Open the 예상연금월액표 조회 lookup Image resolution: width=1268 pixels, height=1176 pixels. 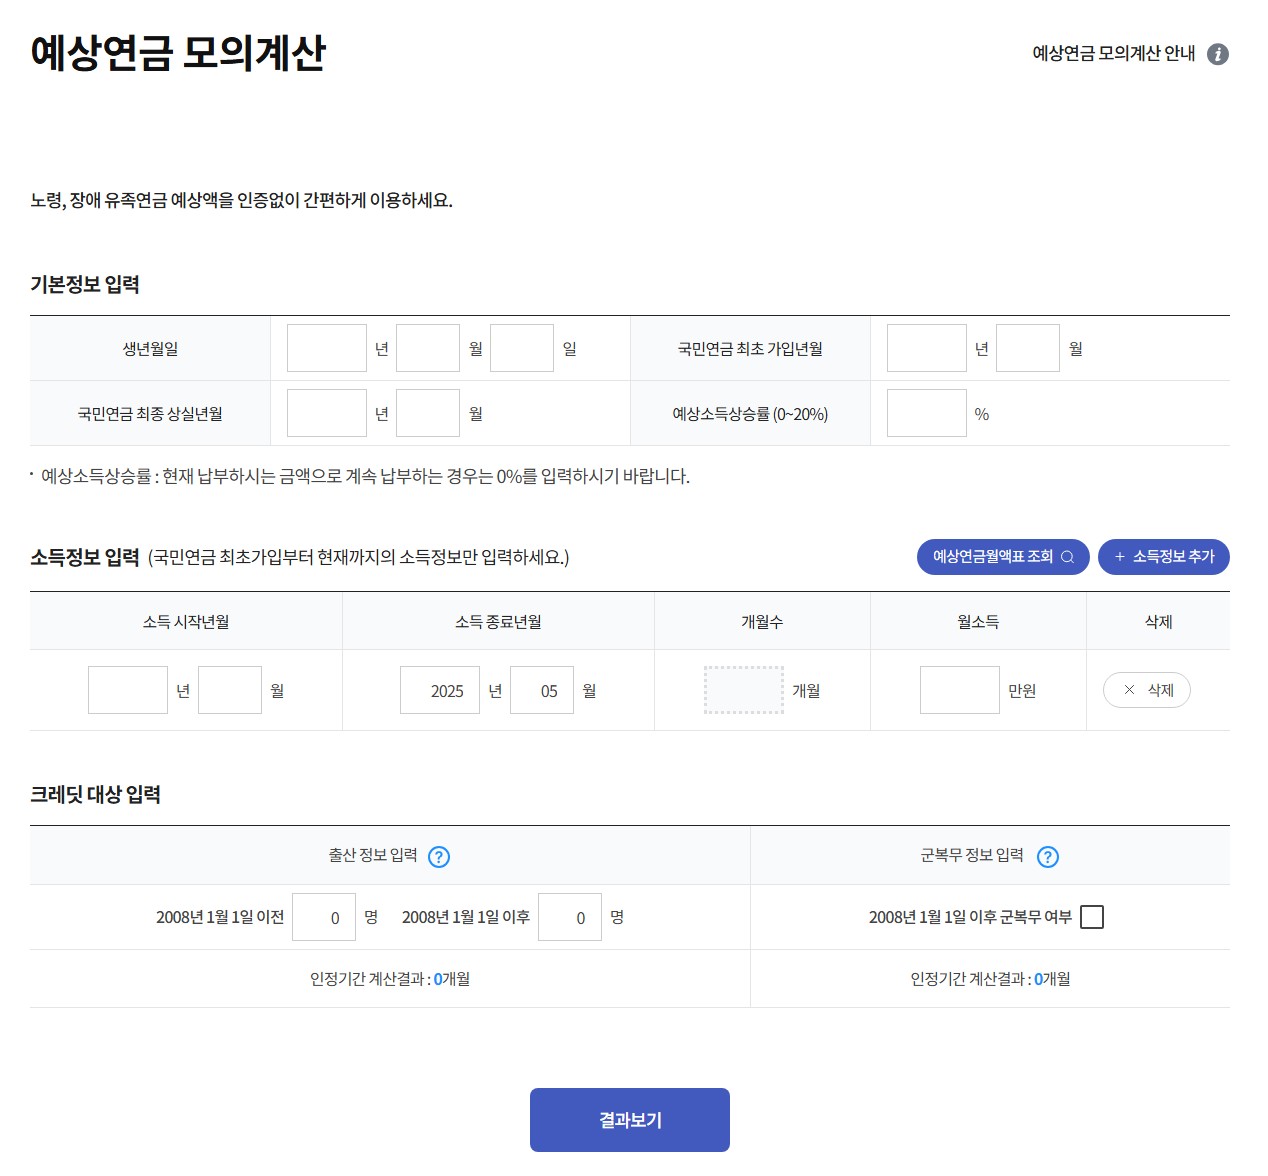1000,557
